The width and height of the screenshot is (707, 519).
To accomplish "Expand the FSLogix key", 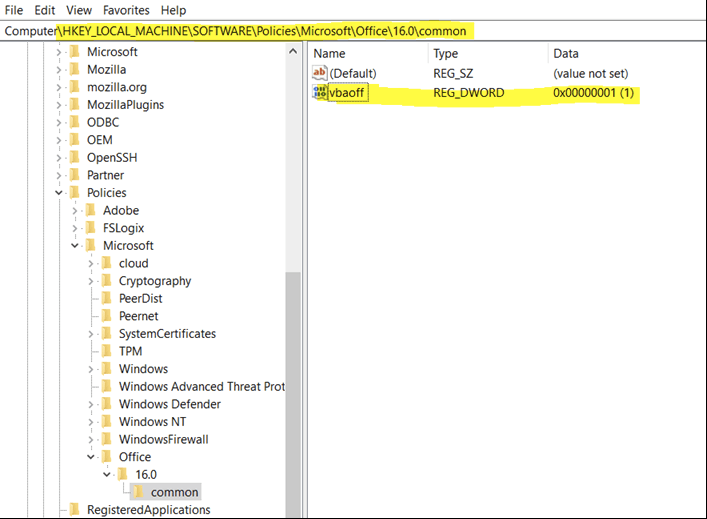I will (x=75, y=228).
